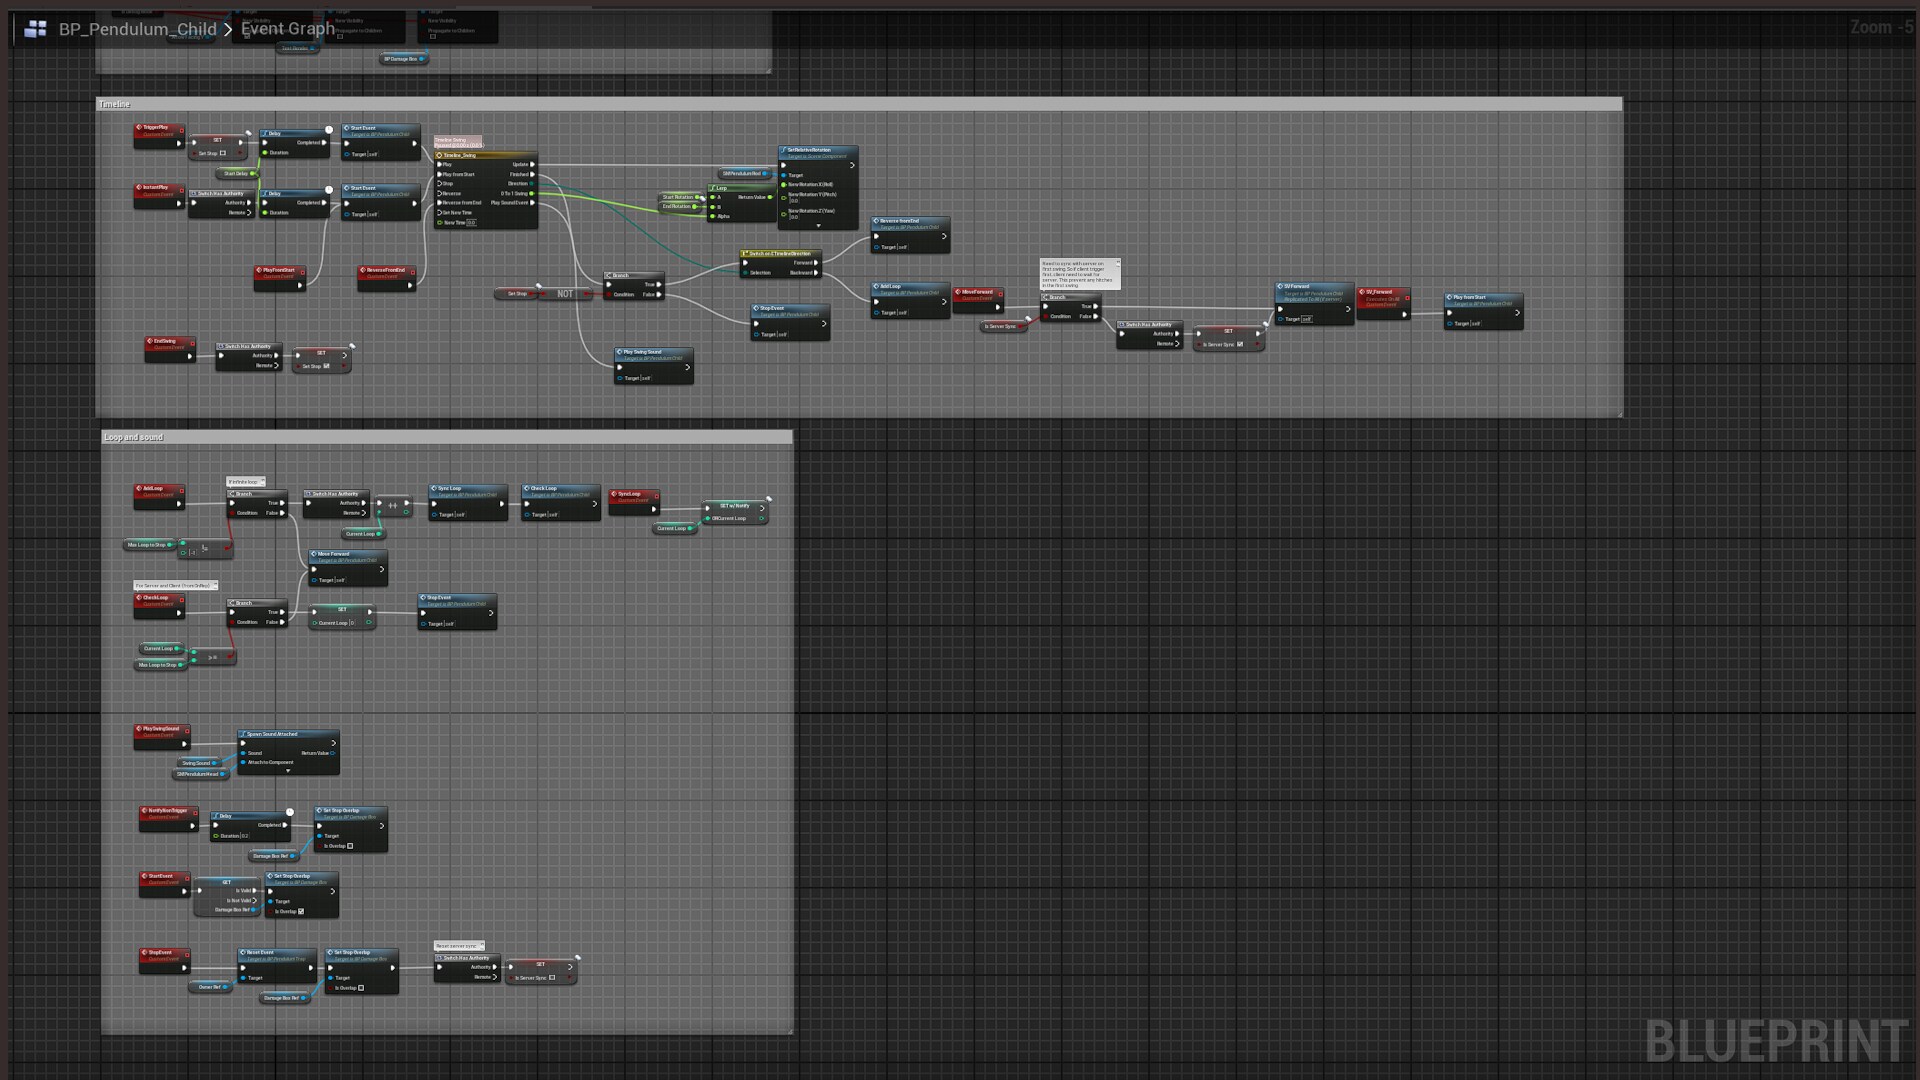Viewport: 1920px width, 1080px height.
Task: Click the TriggerPlay custom event node icon
Action: (140, 128)
